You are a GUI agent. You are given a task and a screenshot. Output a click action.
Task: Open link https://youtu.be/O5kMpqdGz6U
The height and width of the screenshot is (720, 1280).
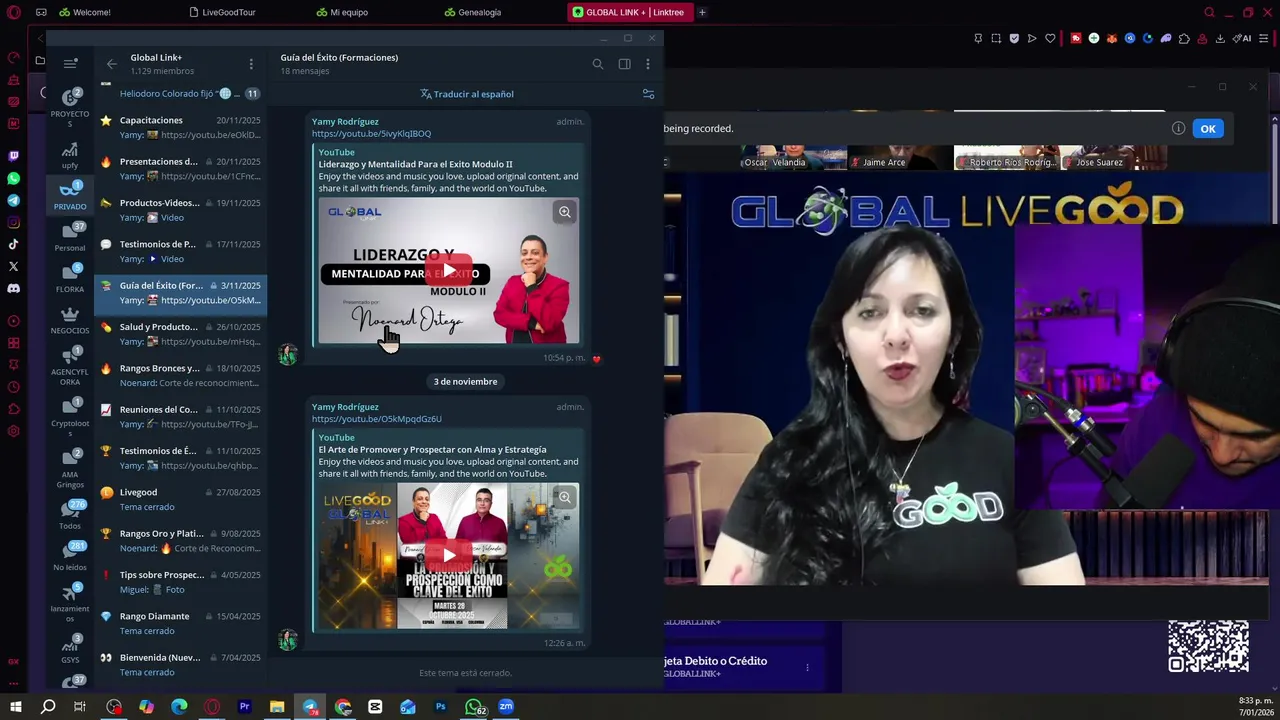376,419
